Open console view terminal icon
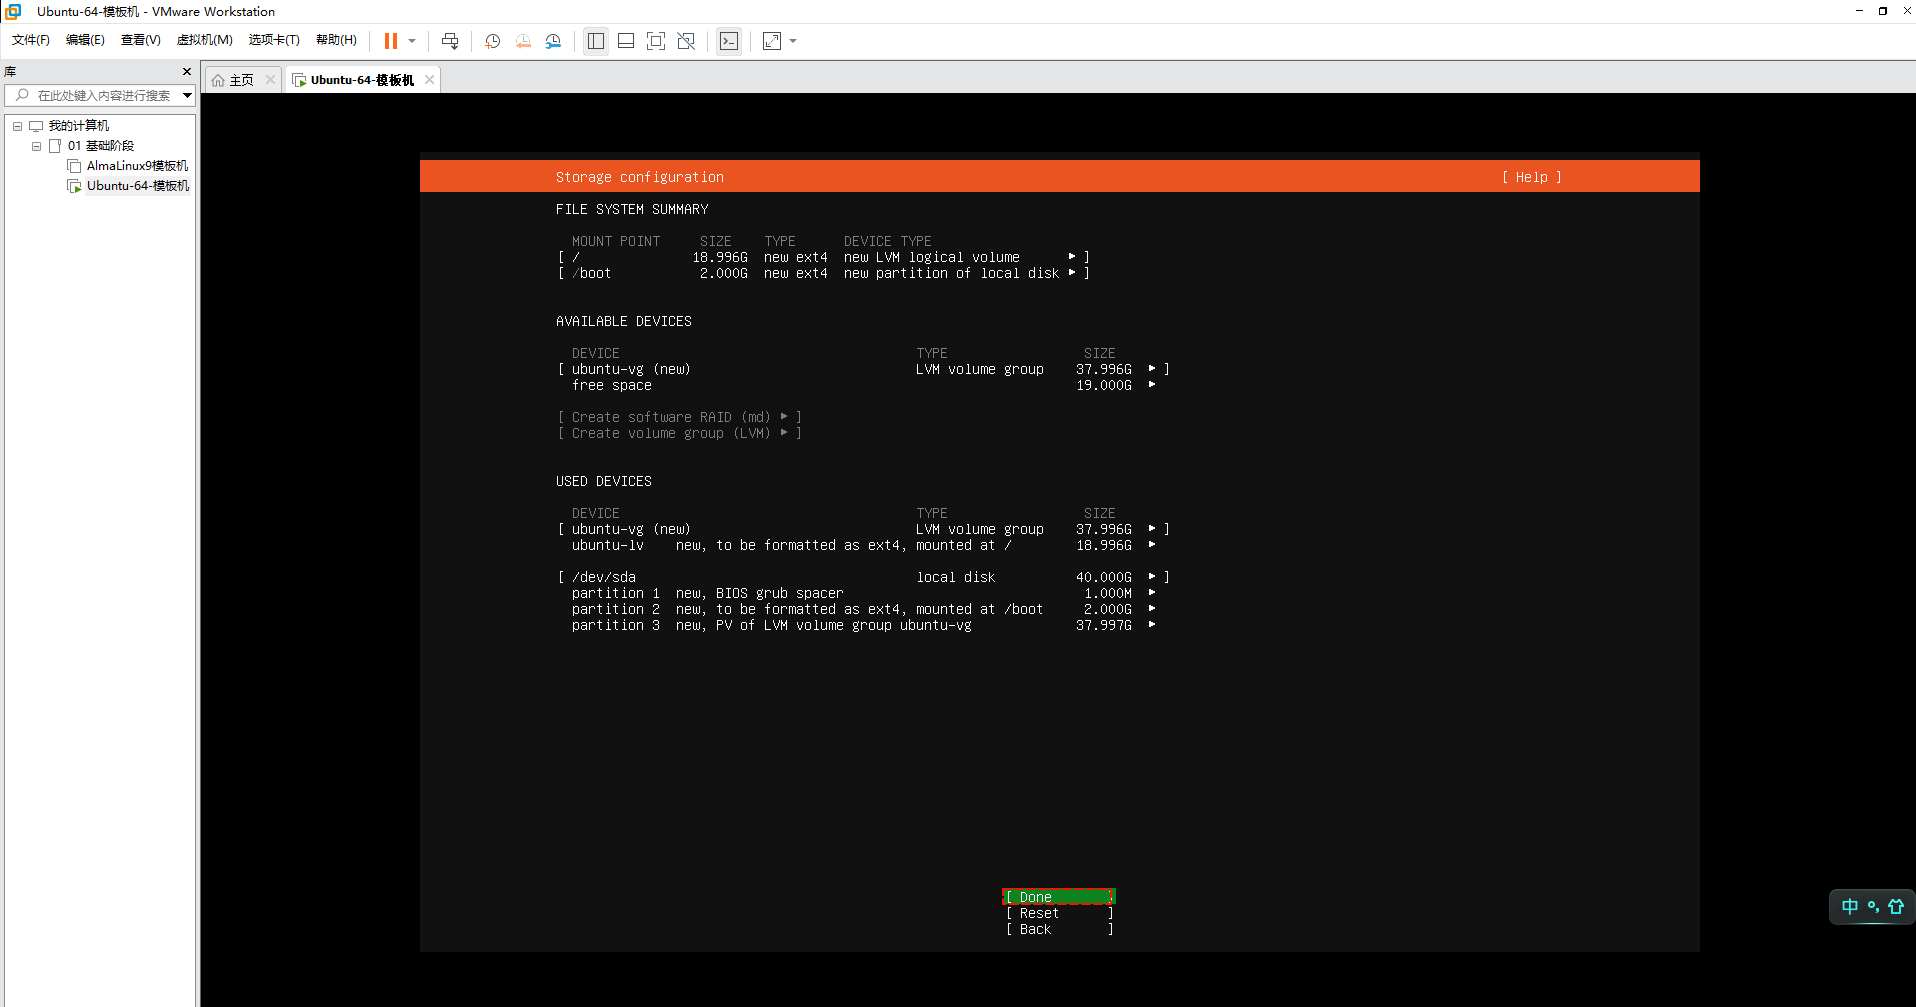 click(729, 41)
